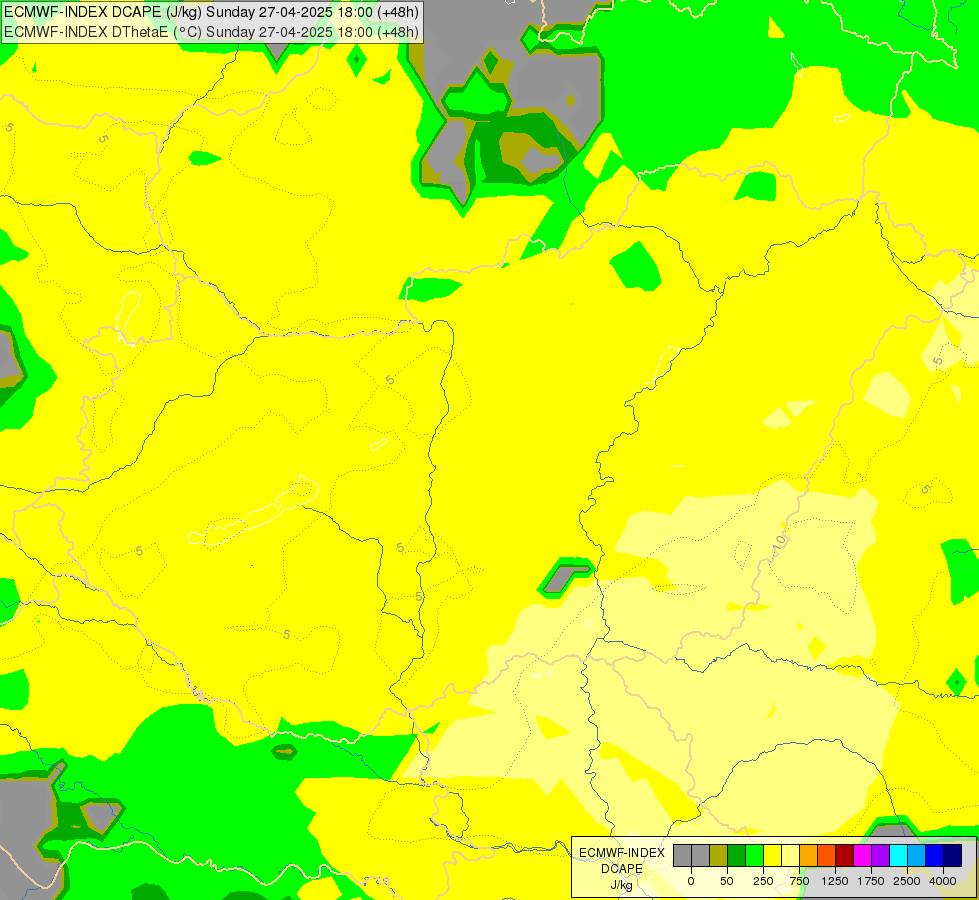Viewport: 979px width, 900px height.
Task: Click the legend value 250
Action: point(763,881)
